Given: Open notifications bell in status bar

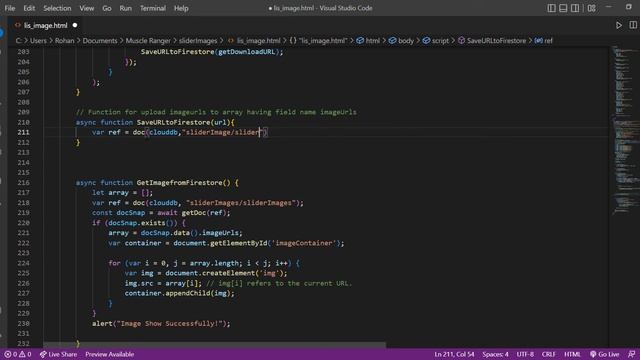Looking at the screenshot, I should [x=631, y=354].
